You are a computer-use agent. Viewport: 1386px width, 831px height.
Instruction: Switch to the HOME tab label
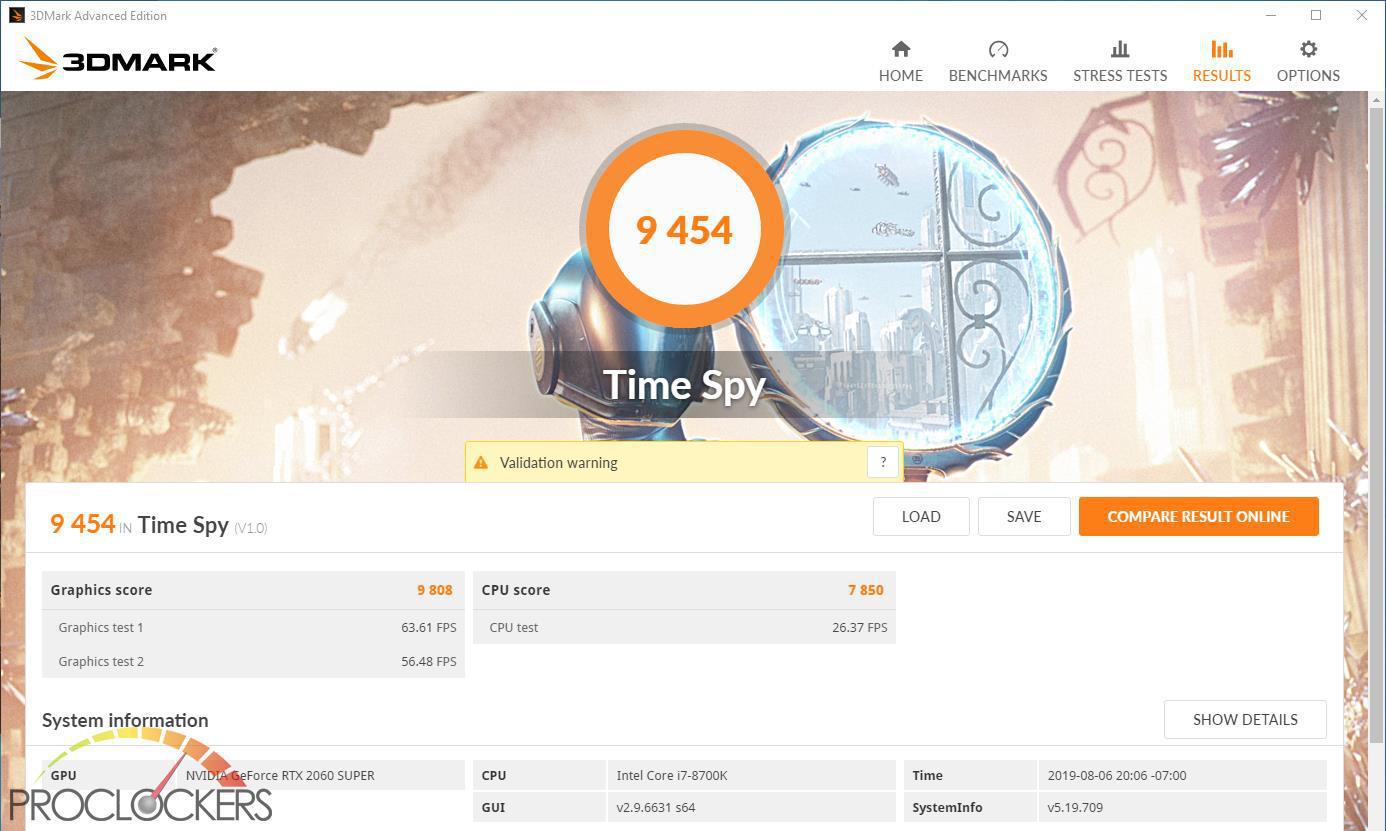901,75
